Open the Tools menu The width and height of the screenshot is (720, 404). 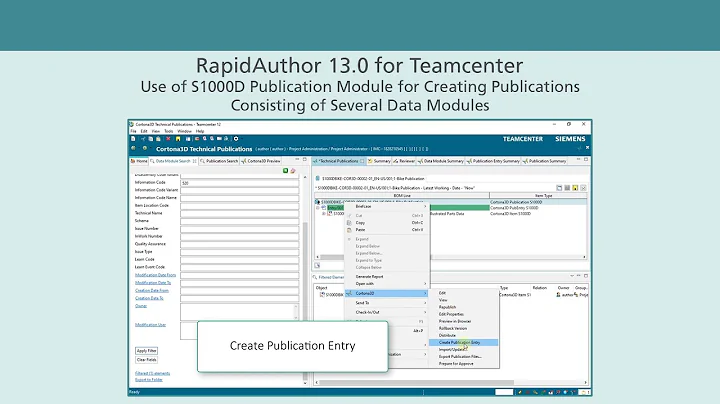(169, 131)
